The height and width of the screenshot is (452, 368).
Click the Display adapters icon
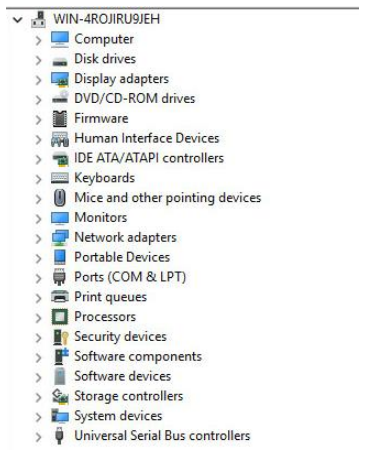60,79
